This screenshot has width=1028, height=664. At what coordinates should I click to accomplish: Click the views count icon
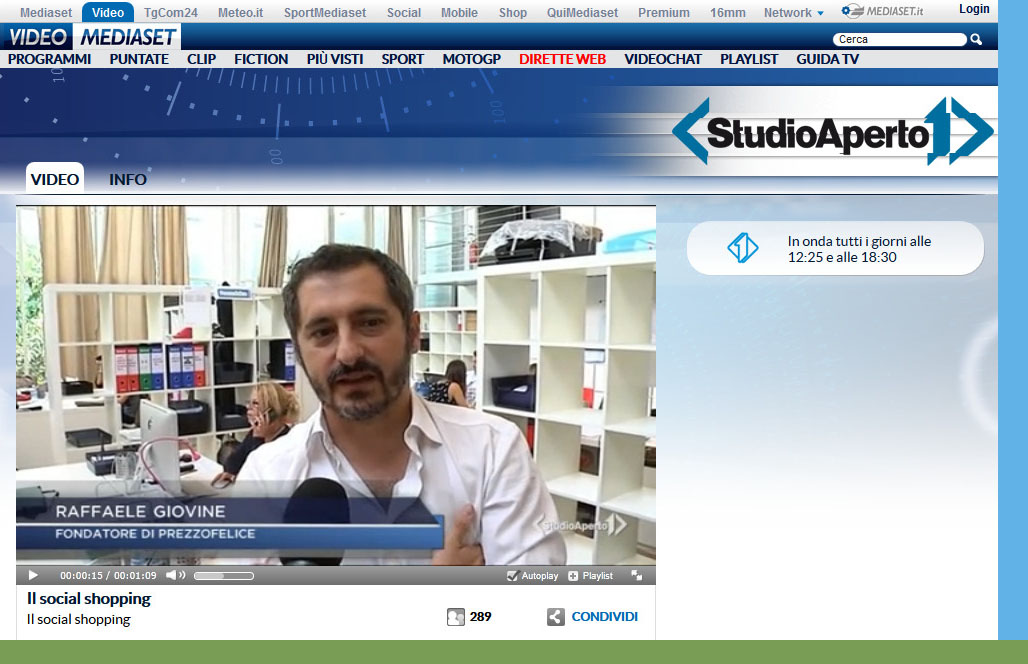(456, 617)
